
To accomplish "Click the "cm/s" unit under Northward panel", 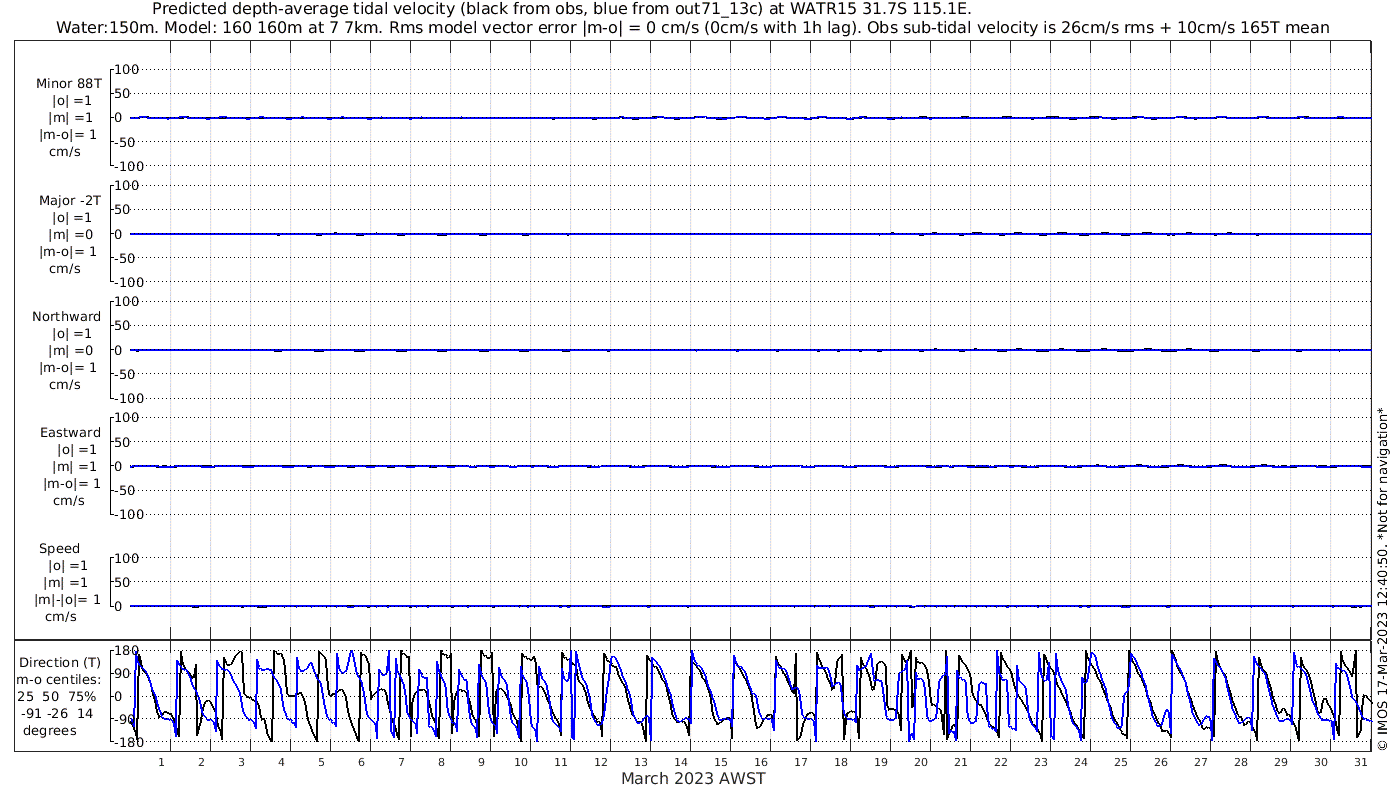I will click(x=65, y=384).
